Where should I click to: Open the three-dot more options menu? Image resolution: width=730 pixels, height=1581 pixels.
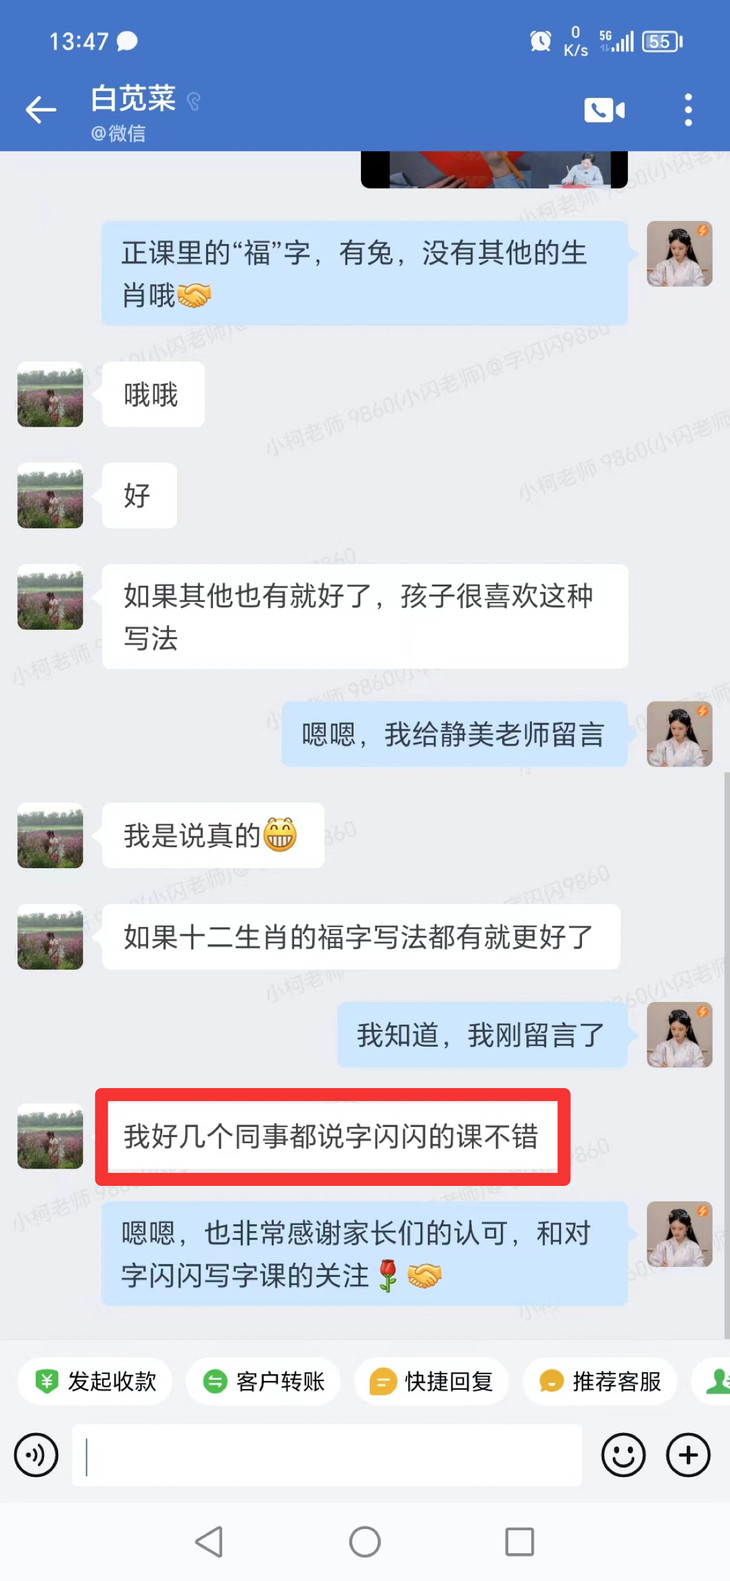[688, 109]
